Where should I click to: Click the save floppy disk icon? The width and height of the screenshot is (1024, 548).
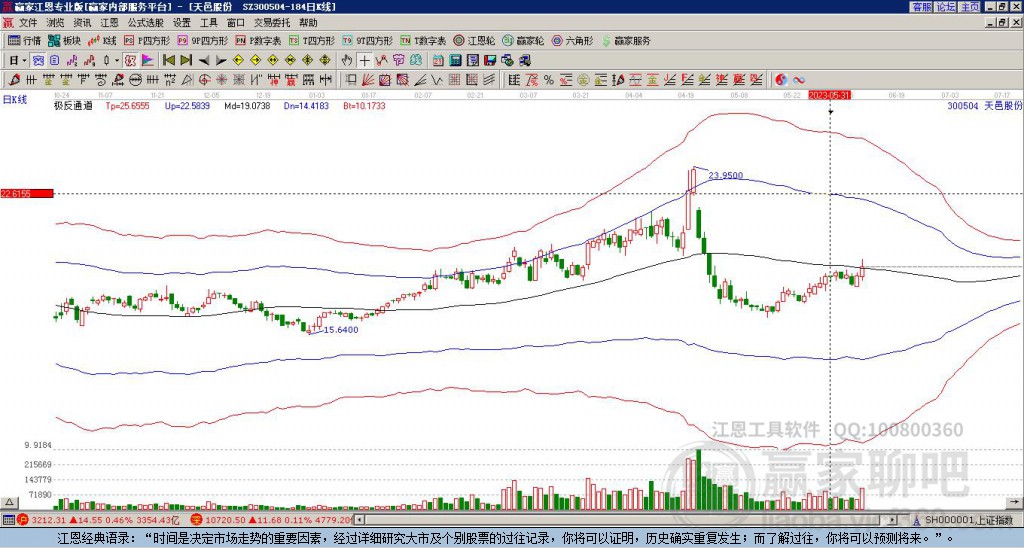(x=490, y=61)
